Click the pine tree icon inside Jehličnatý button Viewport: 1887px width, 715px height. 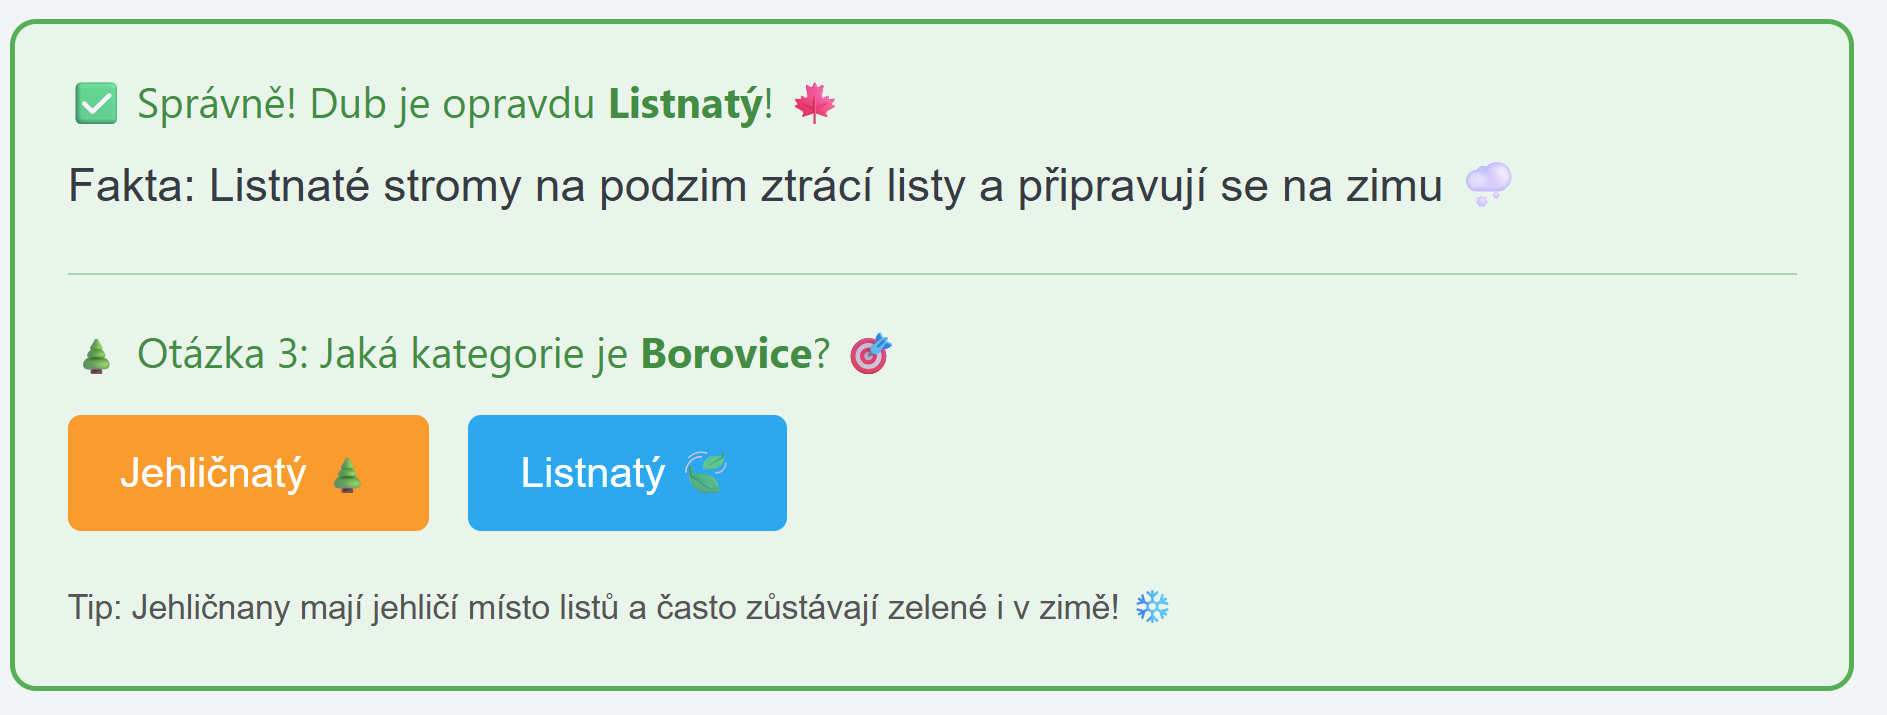click(x=347, y=474)
